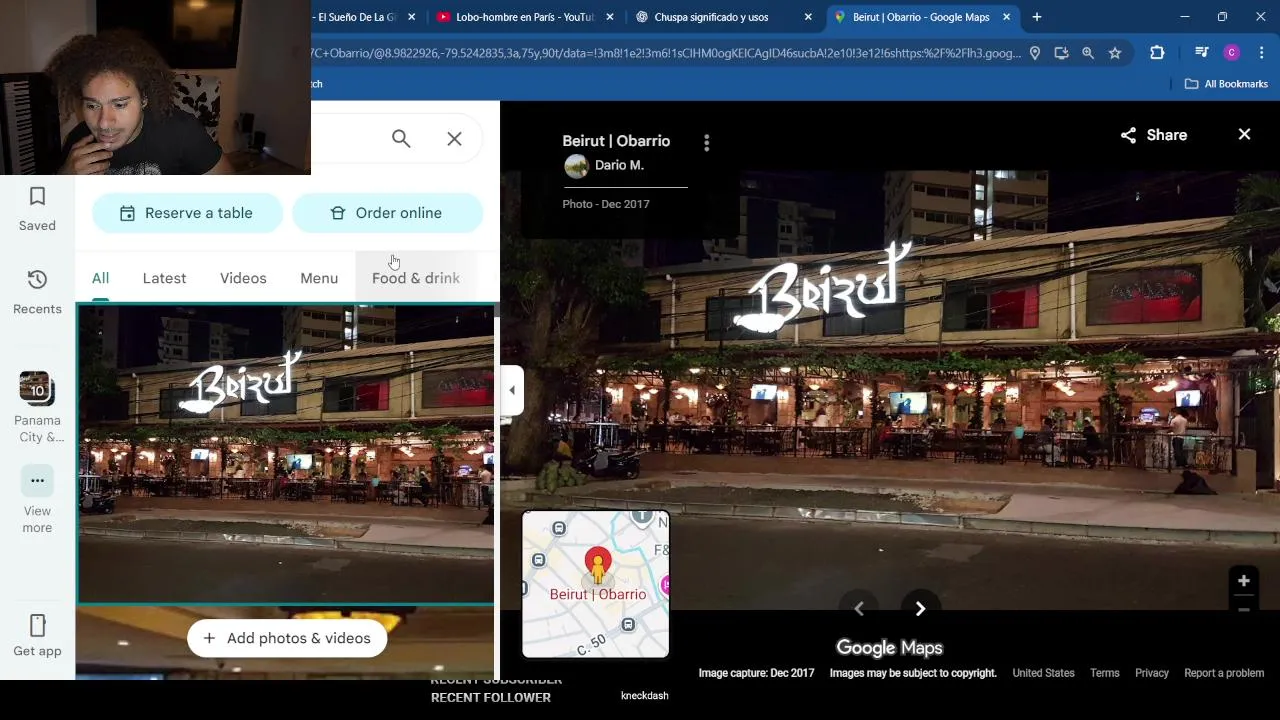Close the Lobo-hombre en París tab
The width and height of the screenshot is (1280, 720).
coord(610,17)
